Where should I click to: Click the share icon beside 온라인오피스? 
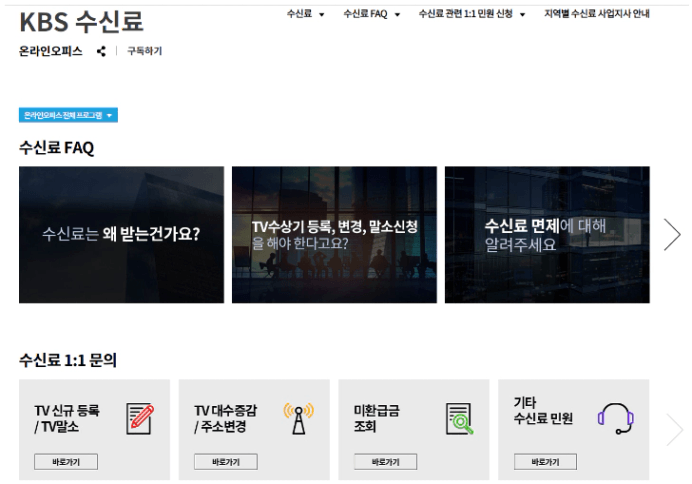(x=102, y=51)
